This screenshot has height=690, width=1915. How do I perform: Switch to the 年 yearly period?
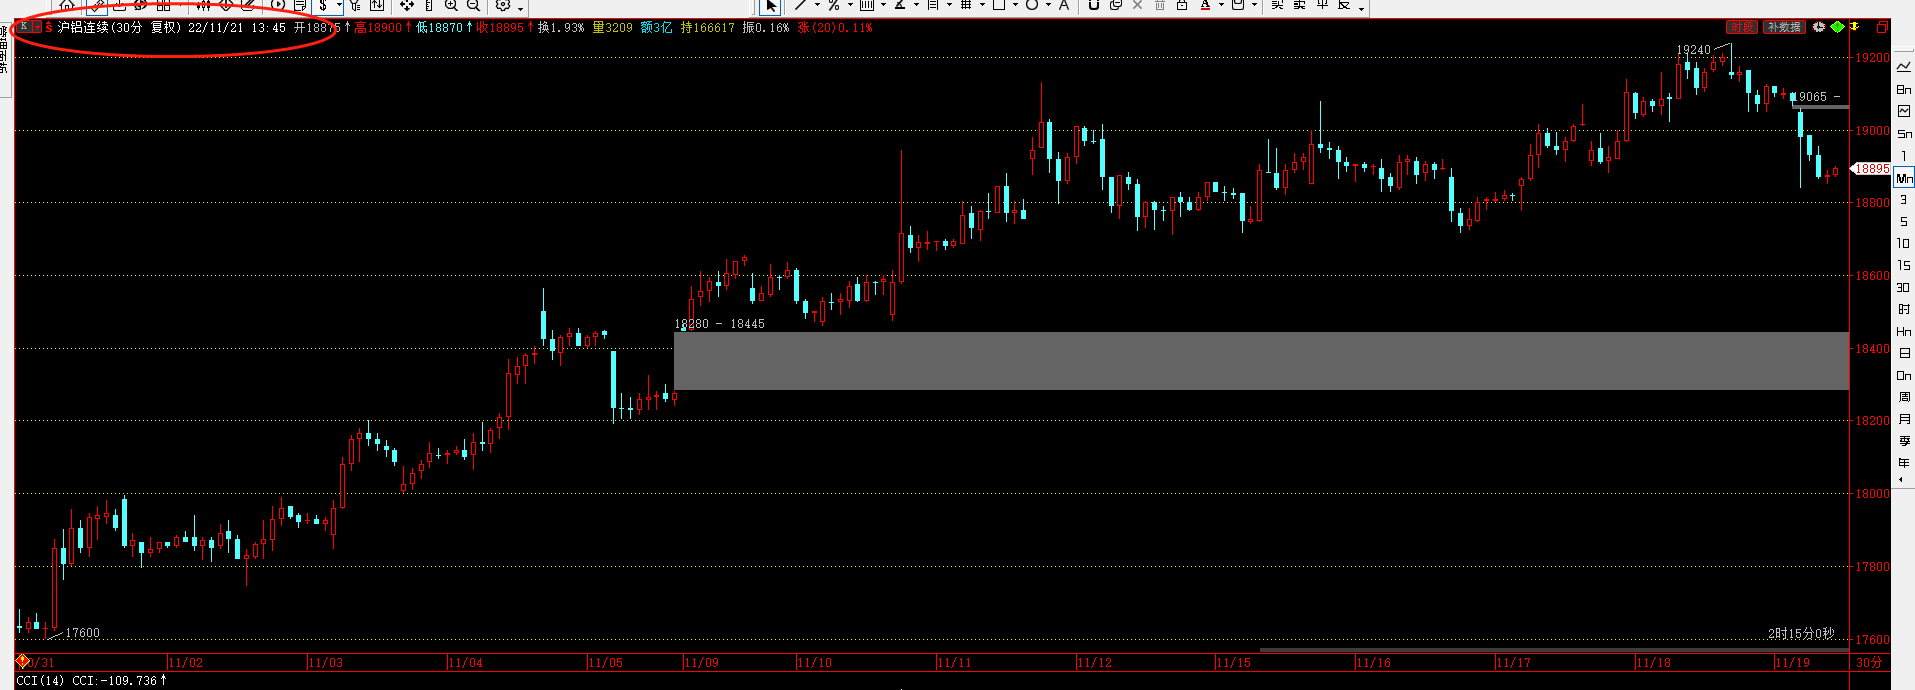pos(1903,463)
